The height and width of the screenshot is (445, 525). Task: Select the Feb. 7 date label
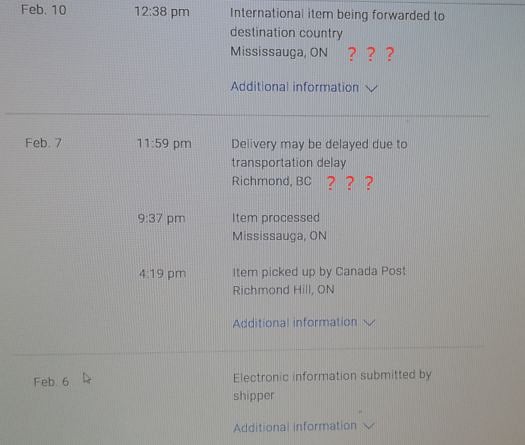tap(44, 143)
